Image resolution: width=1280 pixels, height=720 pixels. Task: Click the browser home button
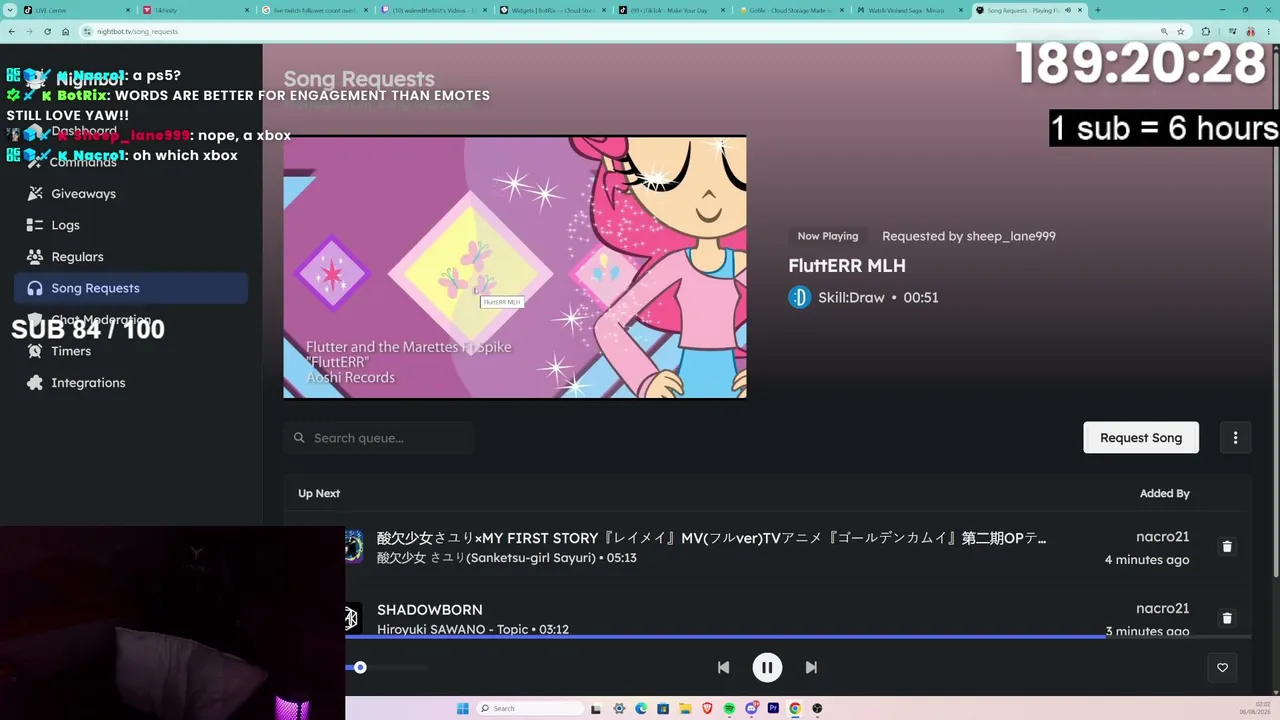65,31
